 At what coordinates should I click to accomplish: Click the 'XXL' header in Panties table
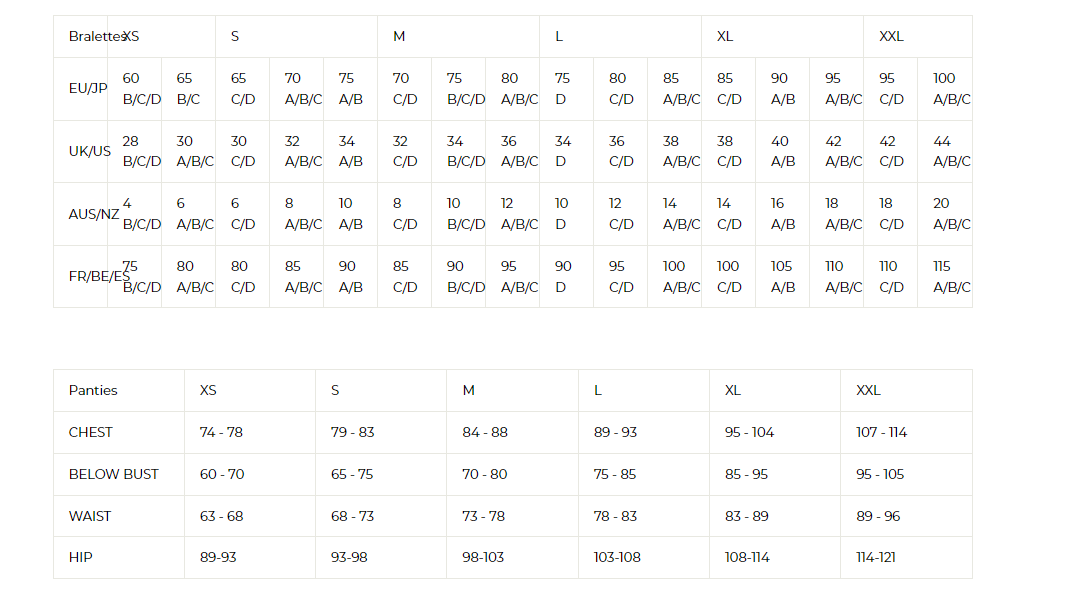pos(907,391)
